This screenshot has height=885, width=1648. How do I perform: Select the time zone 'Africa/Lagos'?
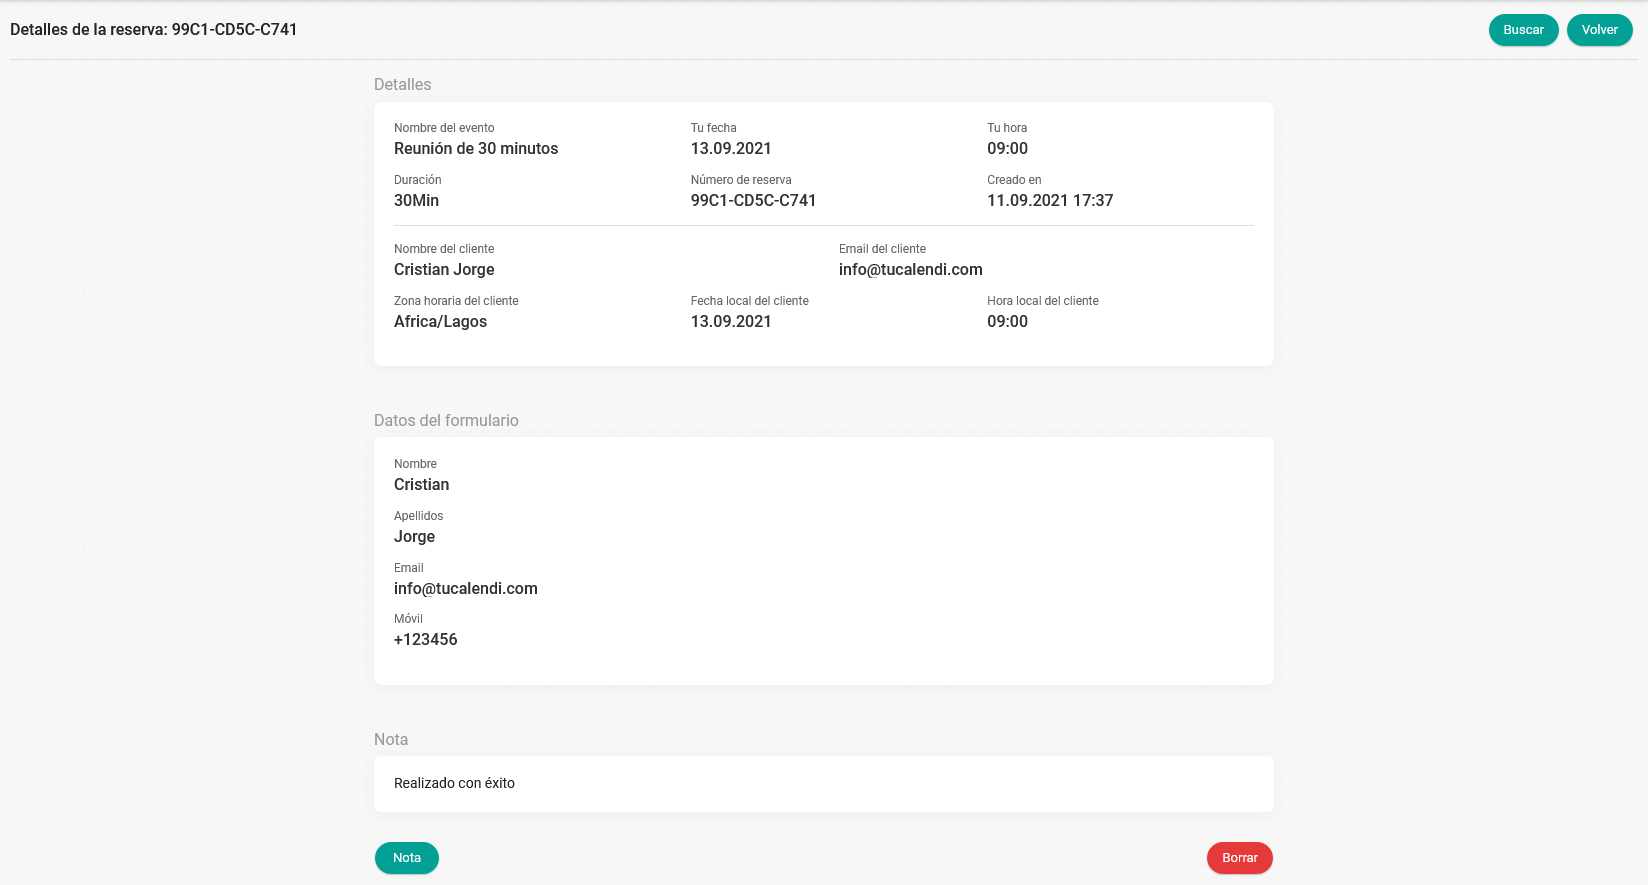pos(440,321)
